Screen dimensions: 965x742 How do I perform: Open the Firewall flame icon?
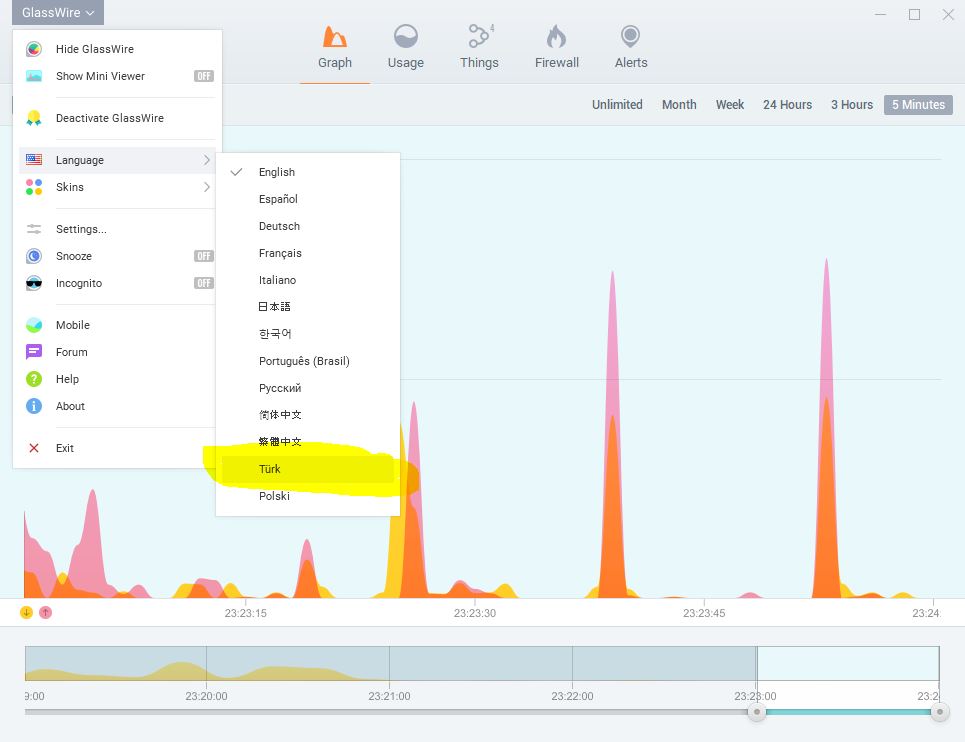(x=556, y=37)
